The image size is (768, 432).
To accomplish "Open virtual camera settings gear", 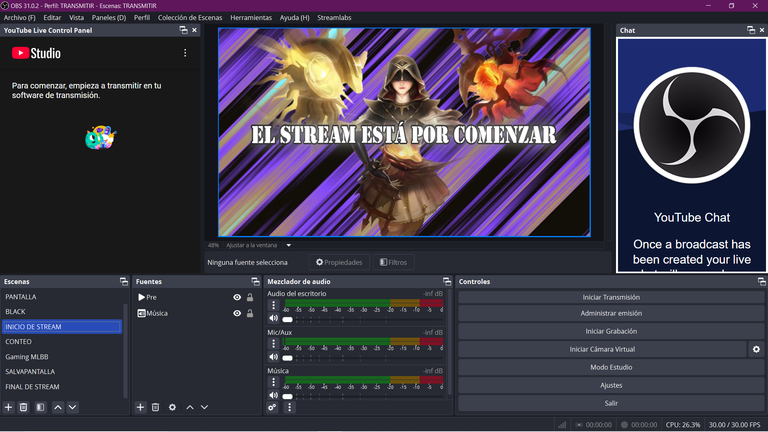I will pyautogui.click(x=756, y=349).
